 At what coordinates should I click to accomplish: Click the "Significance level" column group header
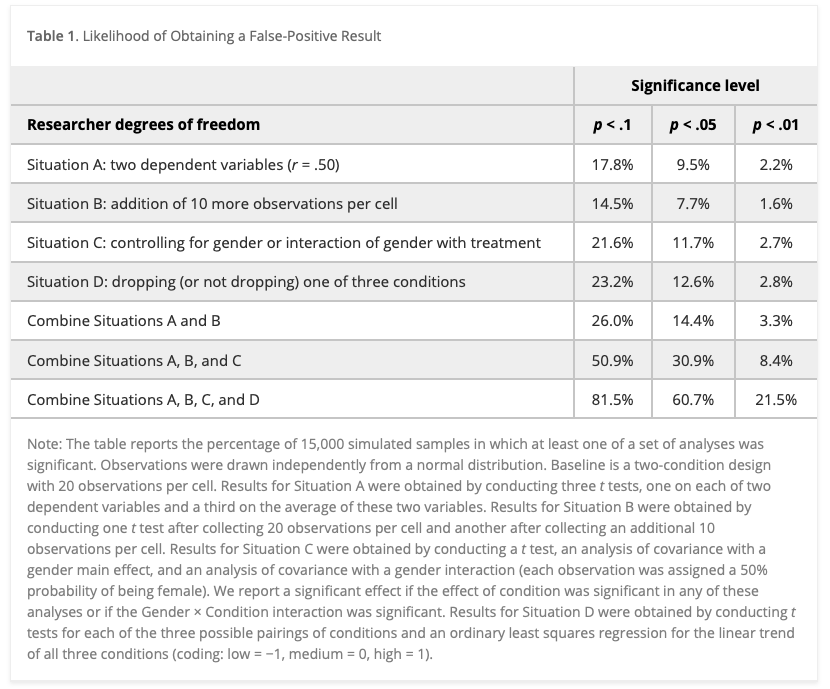click(695, 86)
